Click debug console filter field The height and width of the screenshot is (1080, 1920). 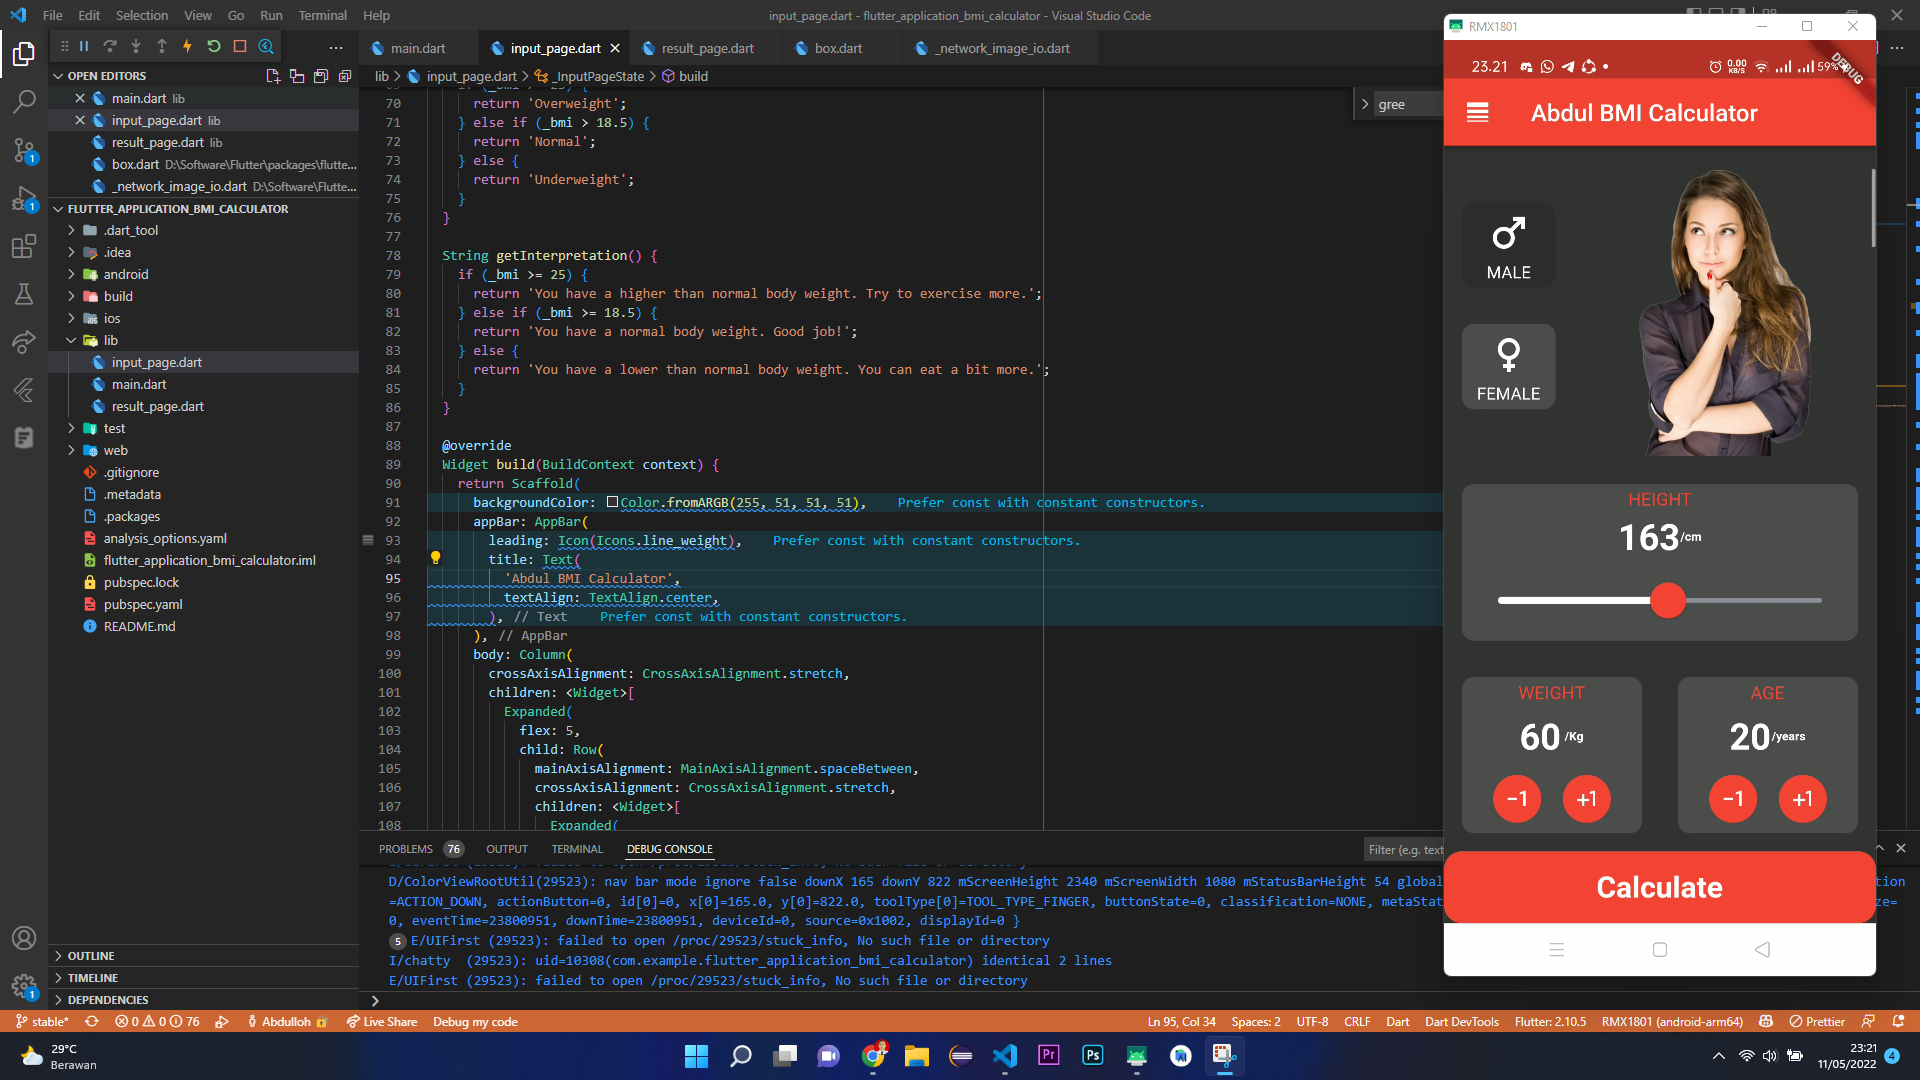[x=1405, y=849]
